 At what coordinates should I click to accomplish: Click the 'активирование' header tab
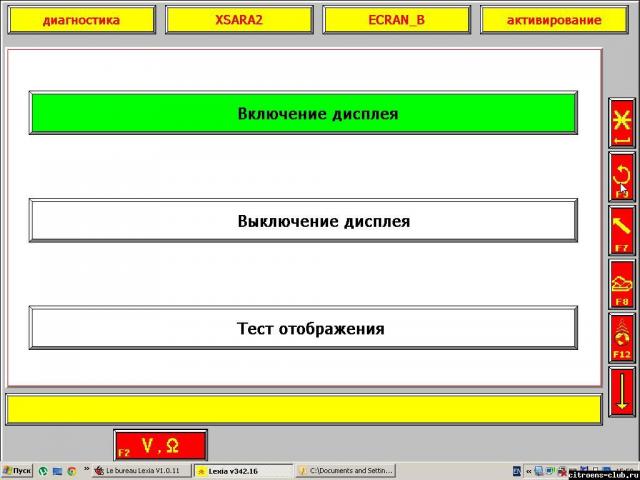(x=554, y=20)
